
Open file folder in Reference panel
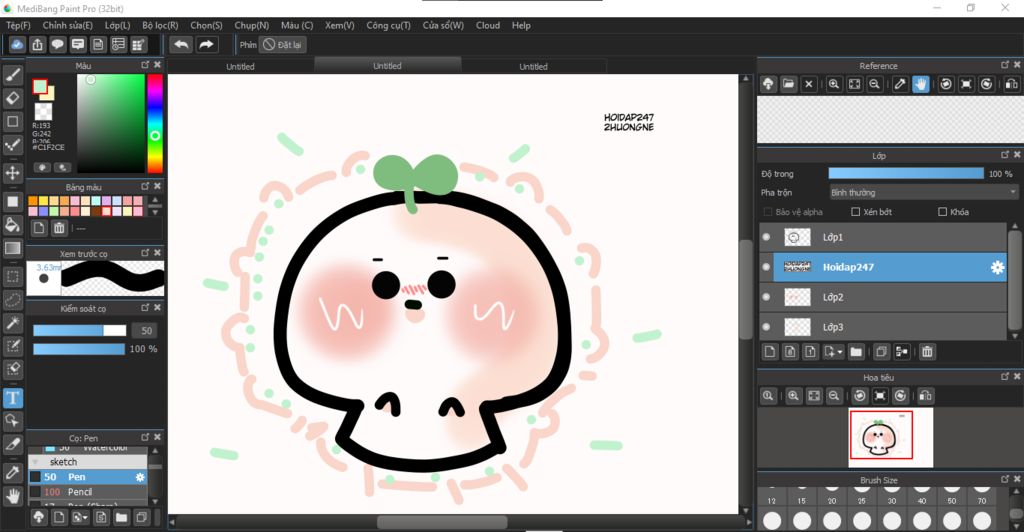click(x=788, y=84)
